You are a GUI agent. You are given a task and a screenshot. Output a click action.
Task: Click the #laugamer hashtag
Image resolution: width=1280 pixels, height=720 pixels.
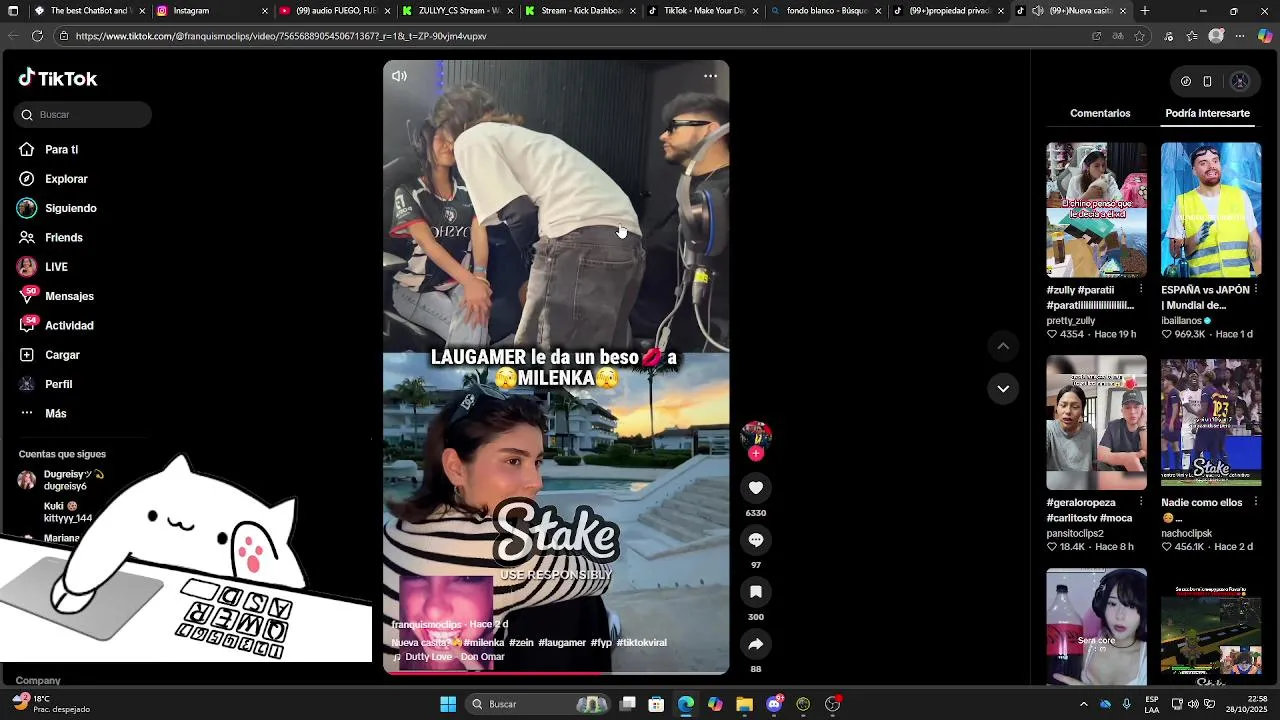click(x=562, y=643)
